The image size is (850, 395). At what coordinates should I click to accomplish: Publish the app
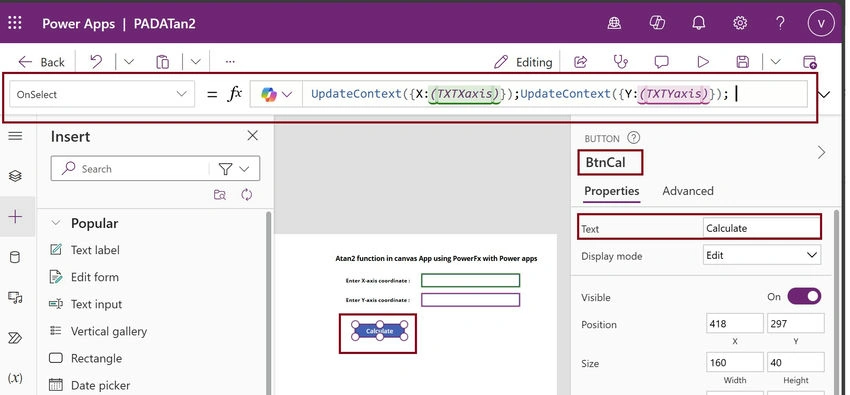coord(810,62)
